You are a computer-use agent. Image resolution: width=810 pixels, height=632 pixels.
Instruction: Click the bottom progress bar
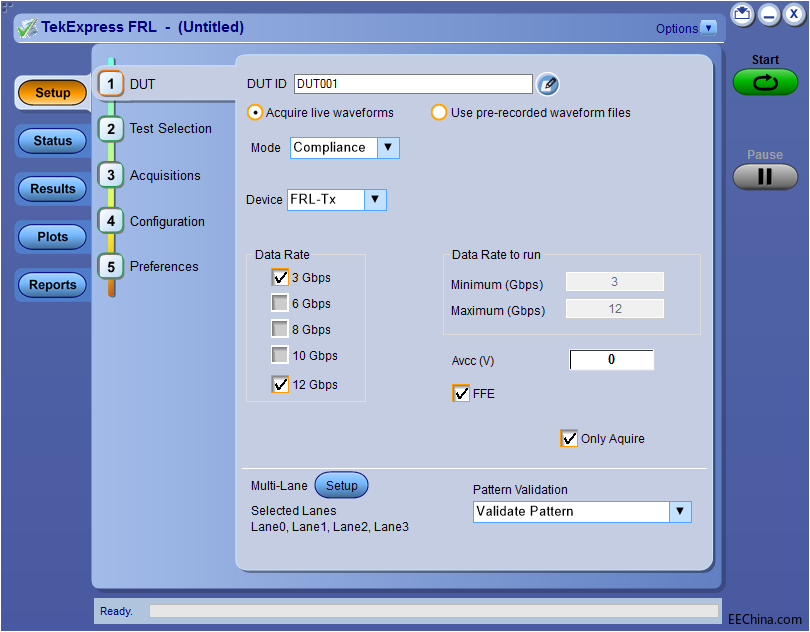click(434, 611)
